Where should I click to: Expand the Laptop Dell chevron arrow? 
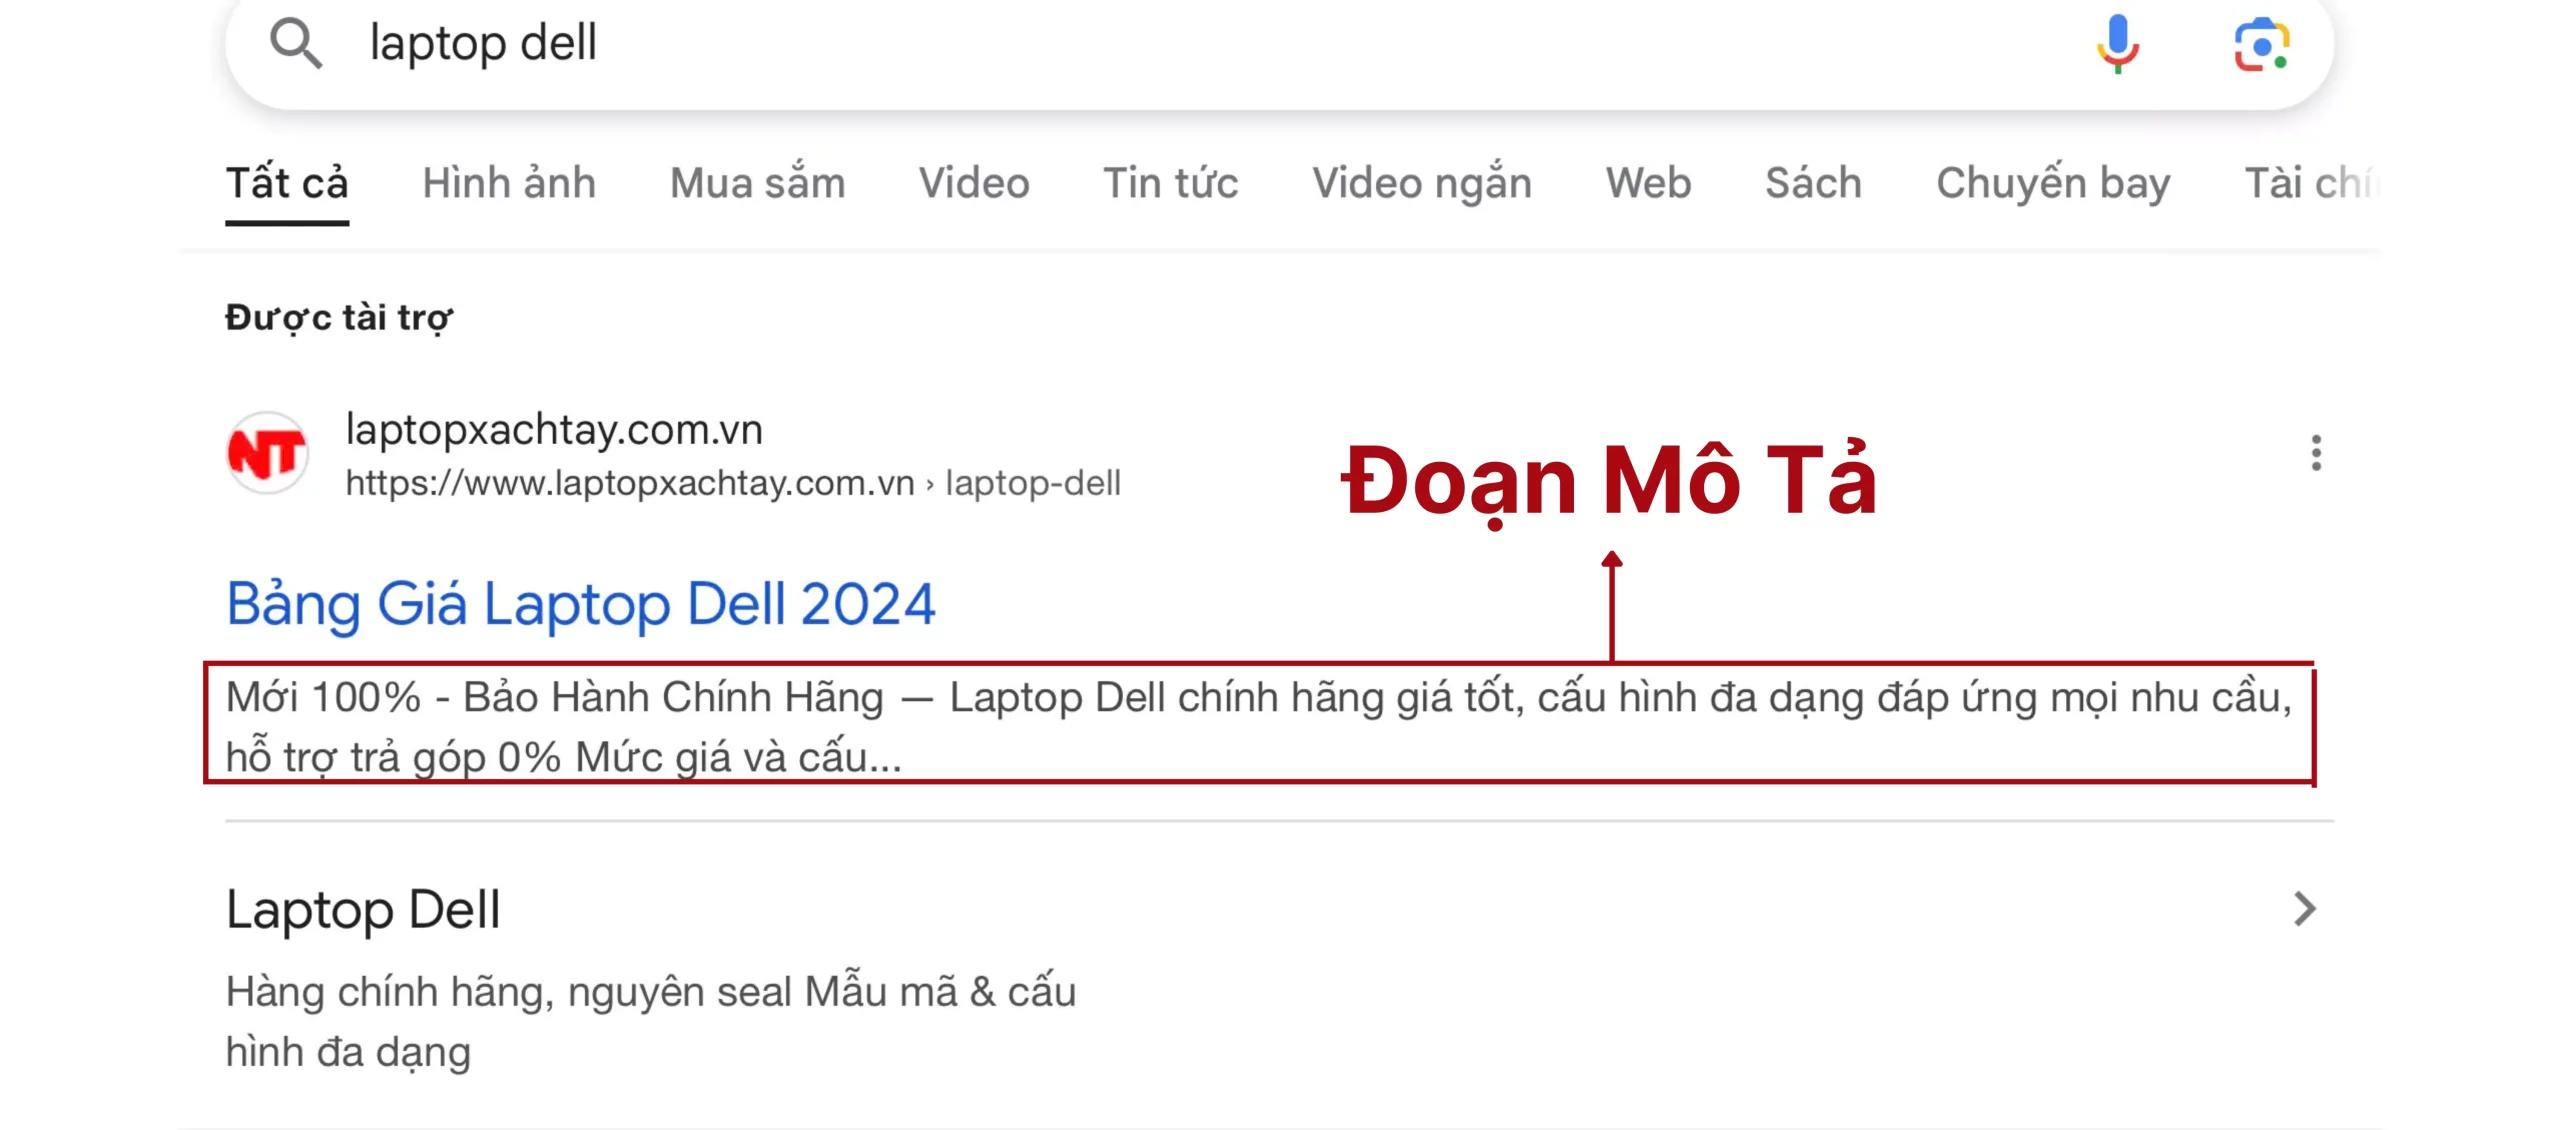(2304, 909)
